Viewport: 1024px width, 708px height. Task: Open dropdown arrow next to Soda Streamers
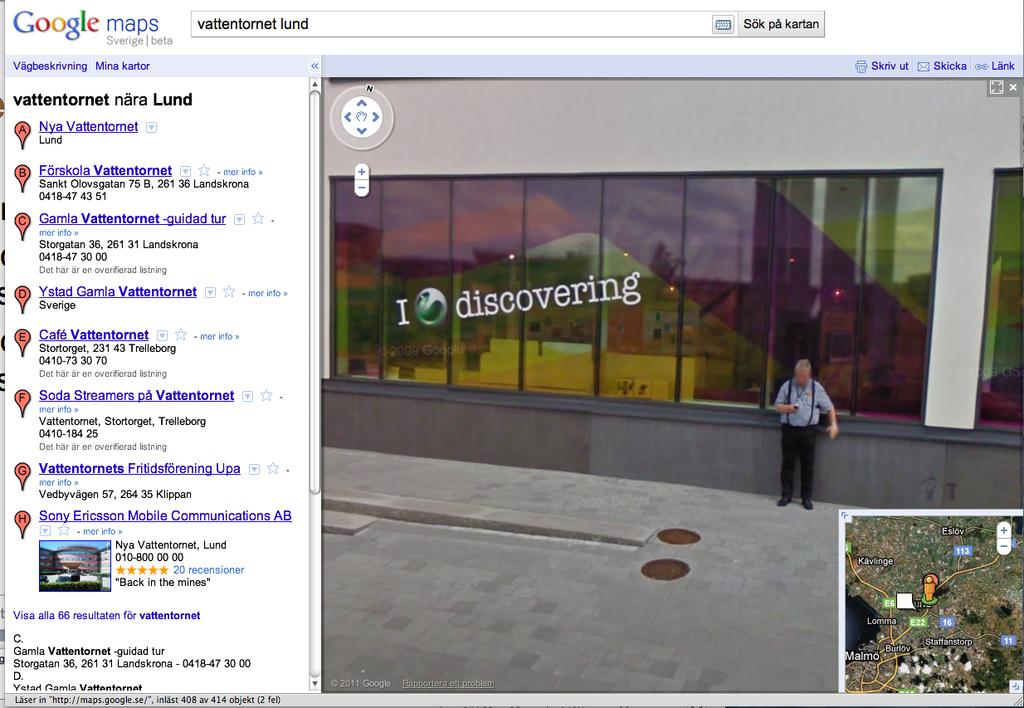click(248, 396)
